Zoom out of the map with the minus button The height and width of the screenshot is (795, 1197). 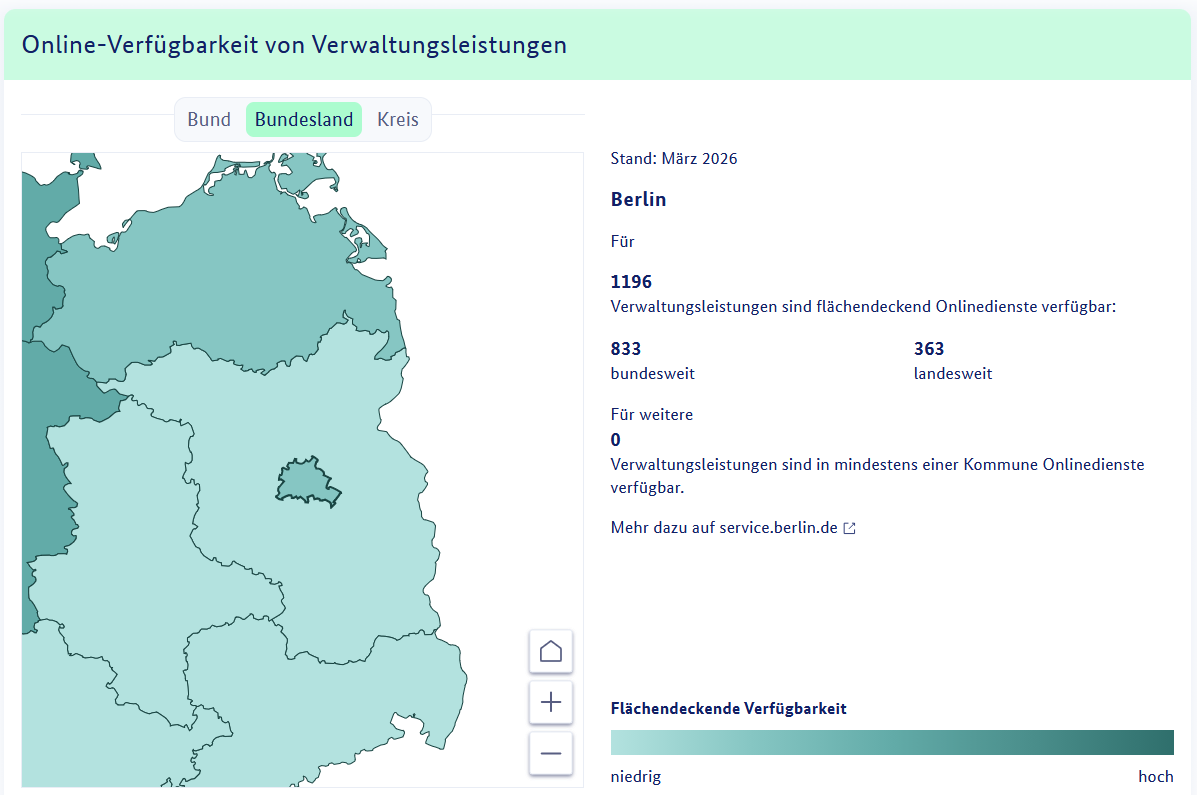[550, 753]
